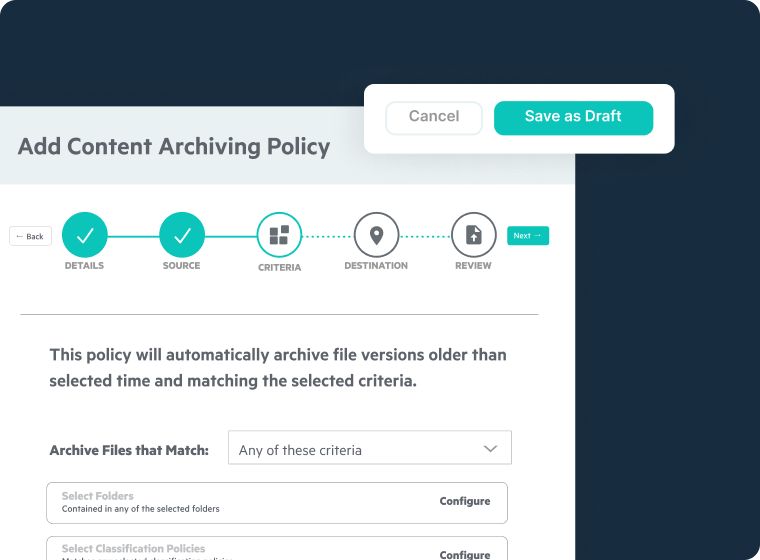This screenshot has height=560, width=760.
Task: Click the CRITERIA step label
Action: click(279, 268)
